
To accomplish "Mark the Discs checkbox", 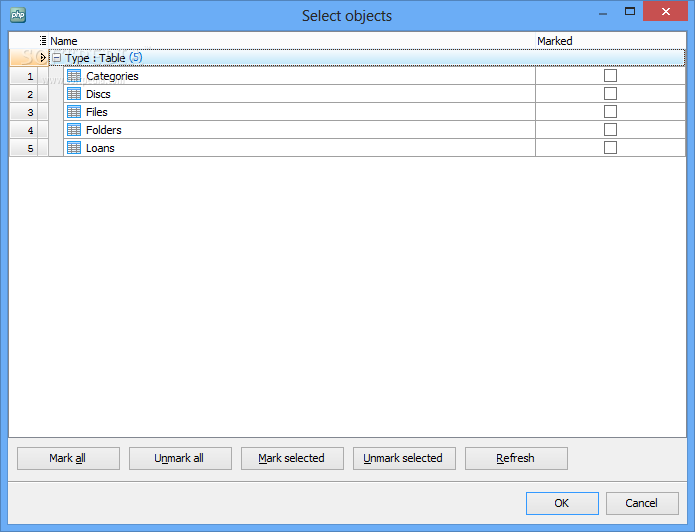I will pyautogui.click(x=610, y=94).
